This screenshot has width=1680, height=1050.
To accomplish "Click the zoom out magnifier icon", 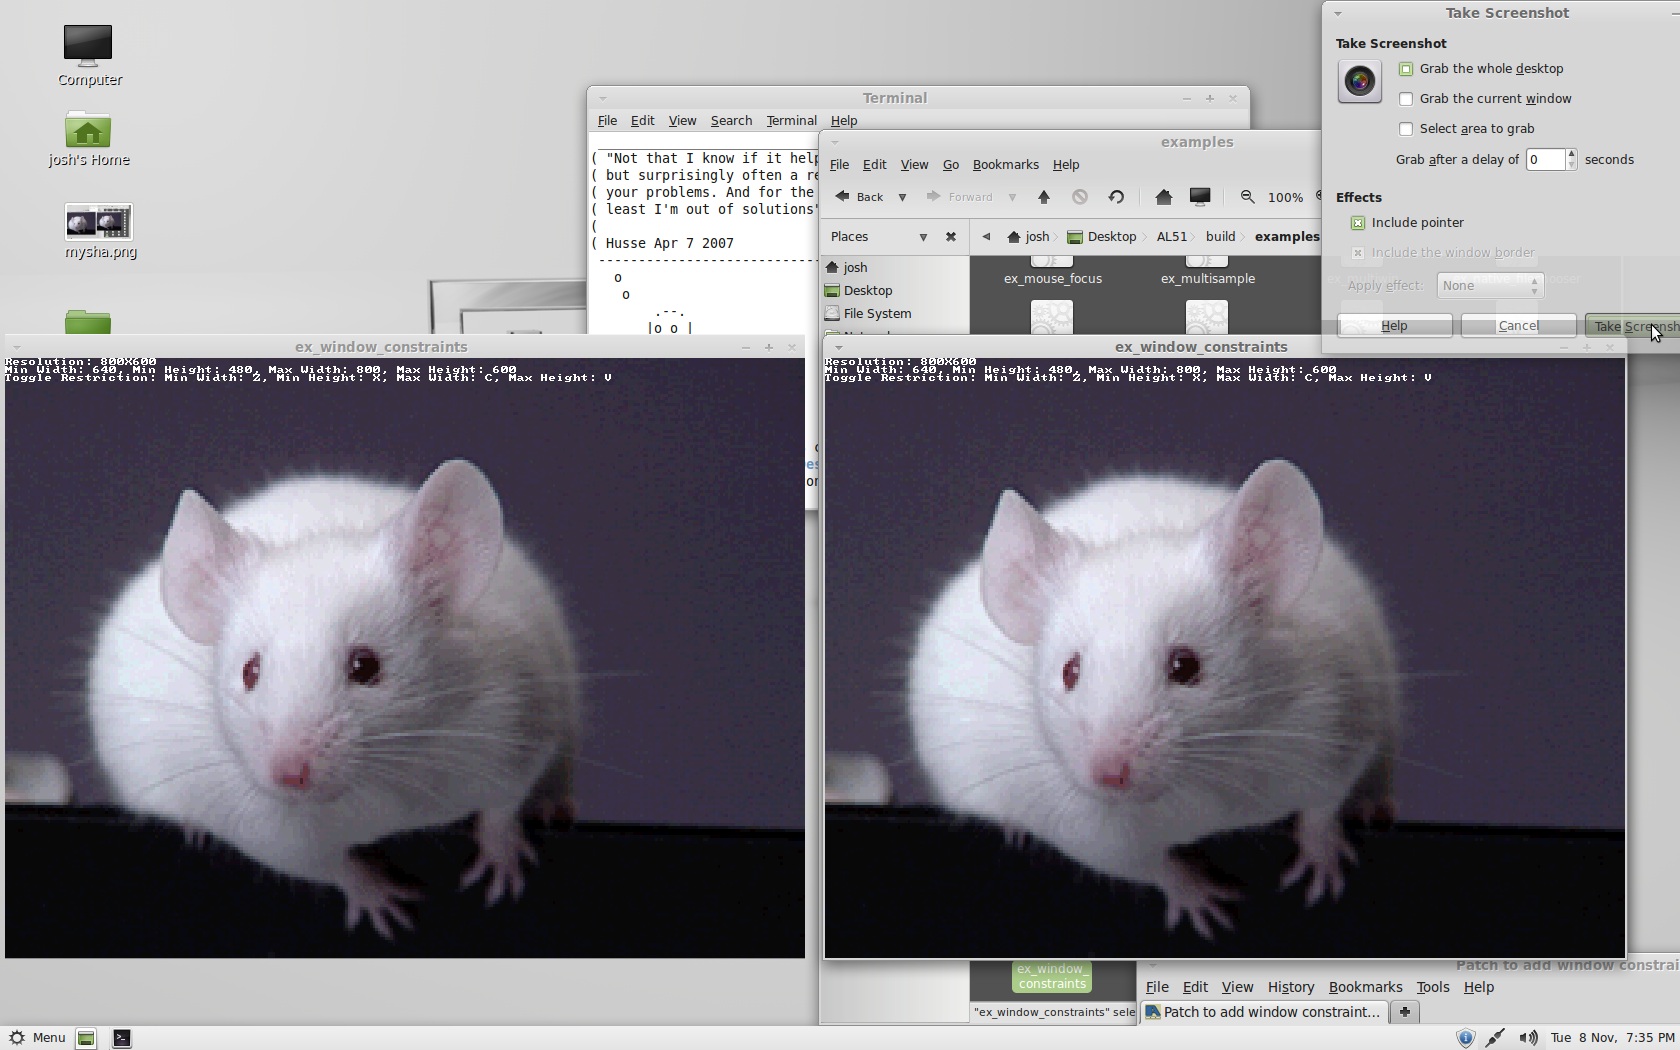I will 1247,197.
